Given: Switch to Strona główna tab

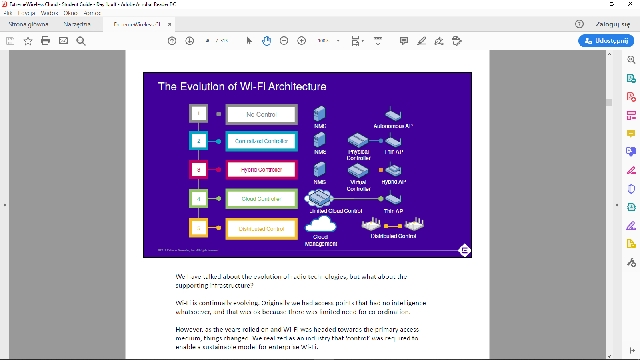Looking at the screenshot, I should (29, 24).
